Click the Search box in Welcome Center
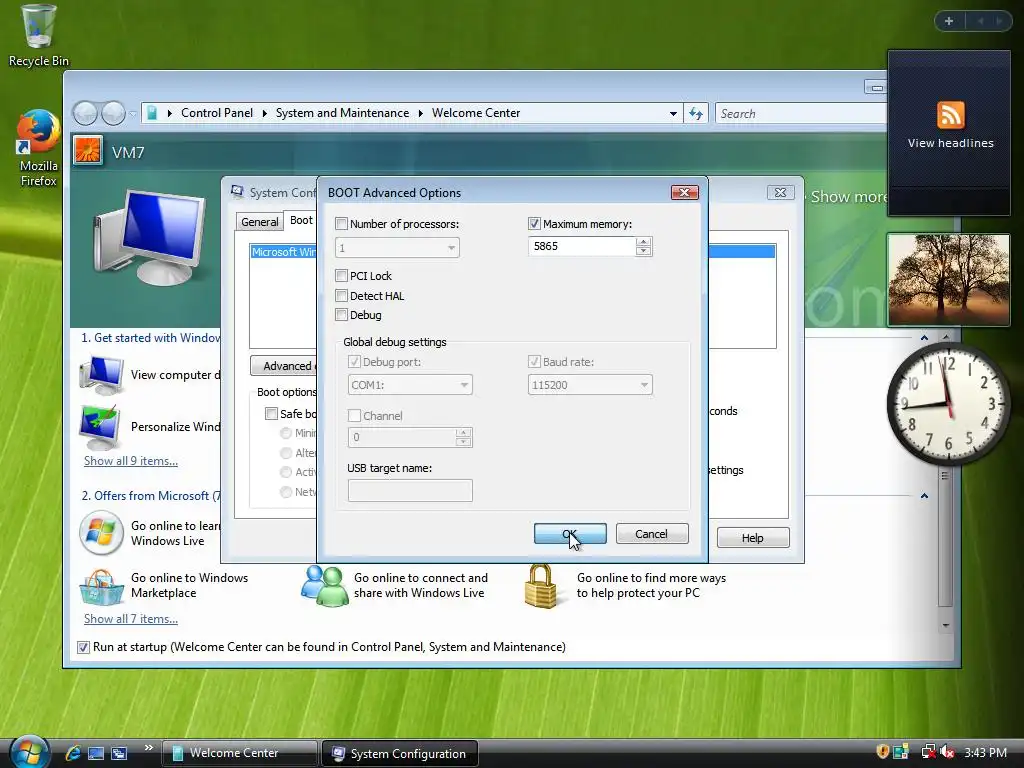1024x768 pixels. point(801,114)
